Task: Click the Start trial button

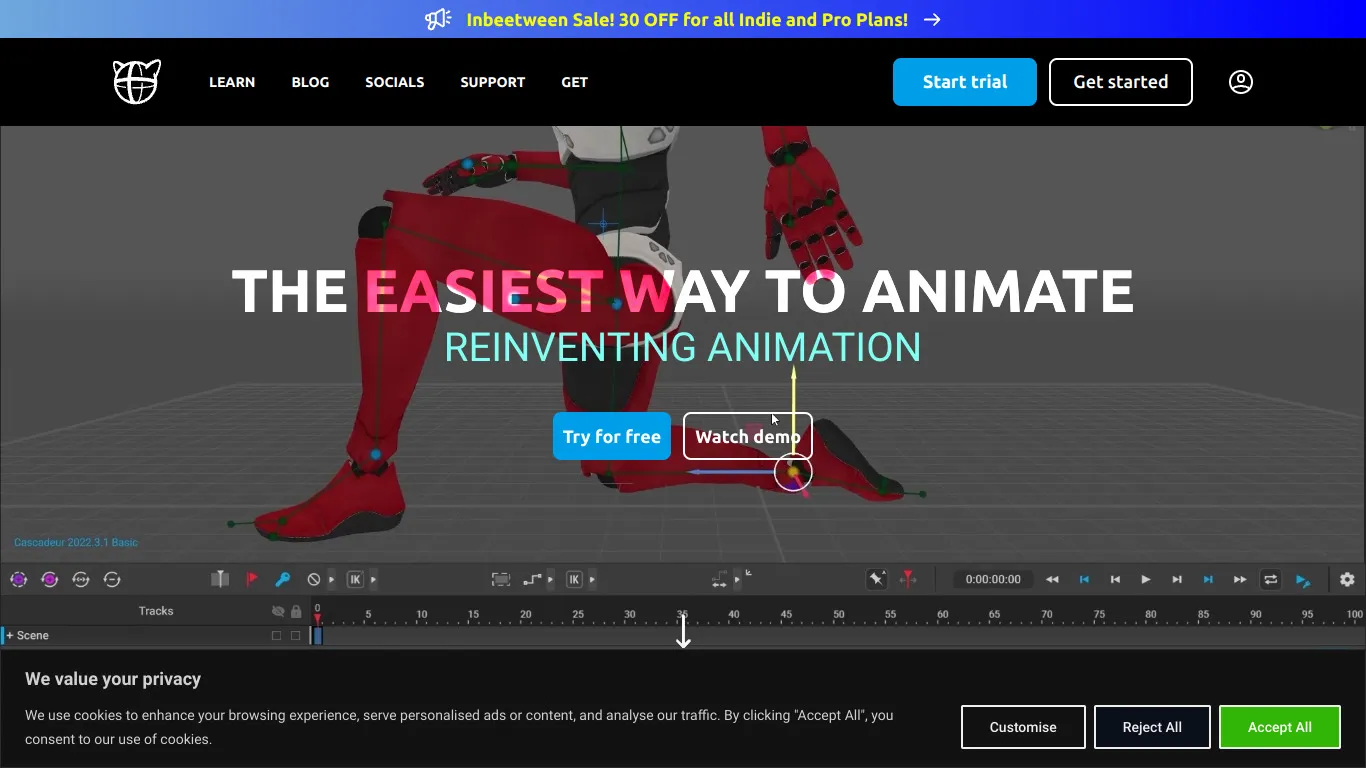Action: click(x=965, y=82)
